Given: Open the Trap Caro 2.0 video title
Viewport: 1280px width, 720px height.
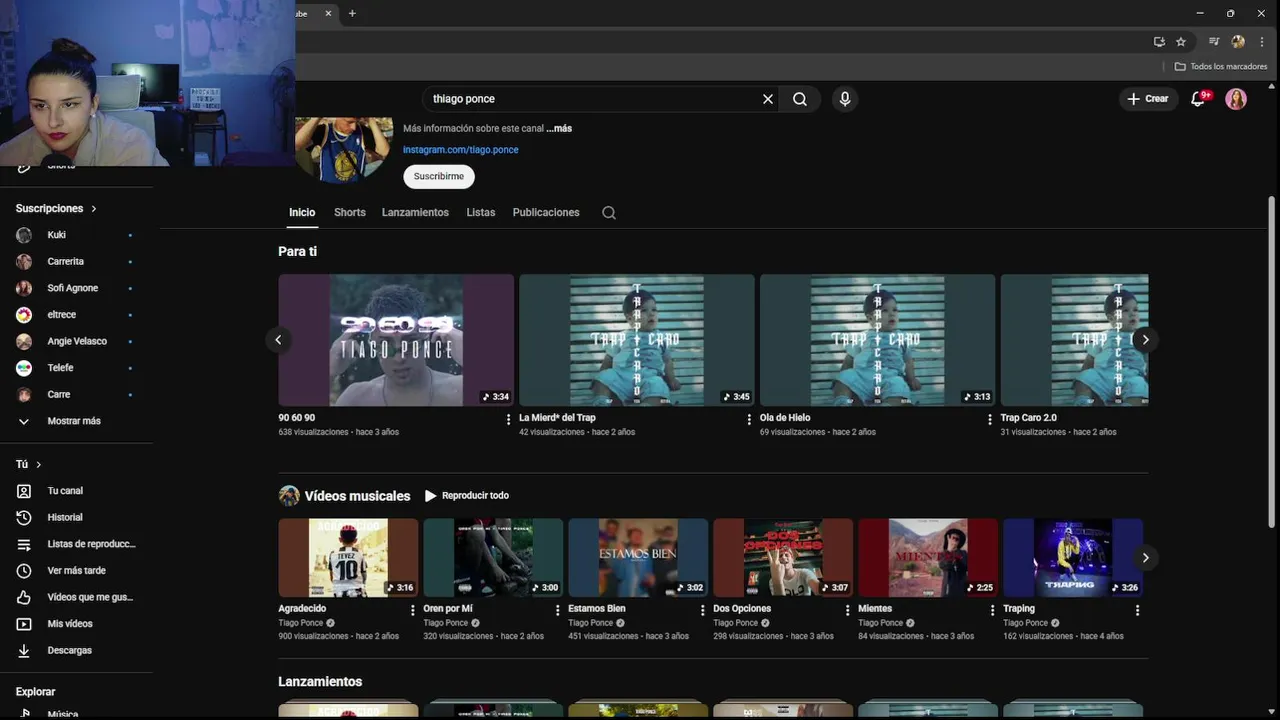Looking at the screenshot, I should coord(1028,418).
